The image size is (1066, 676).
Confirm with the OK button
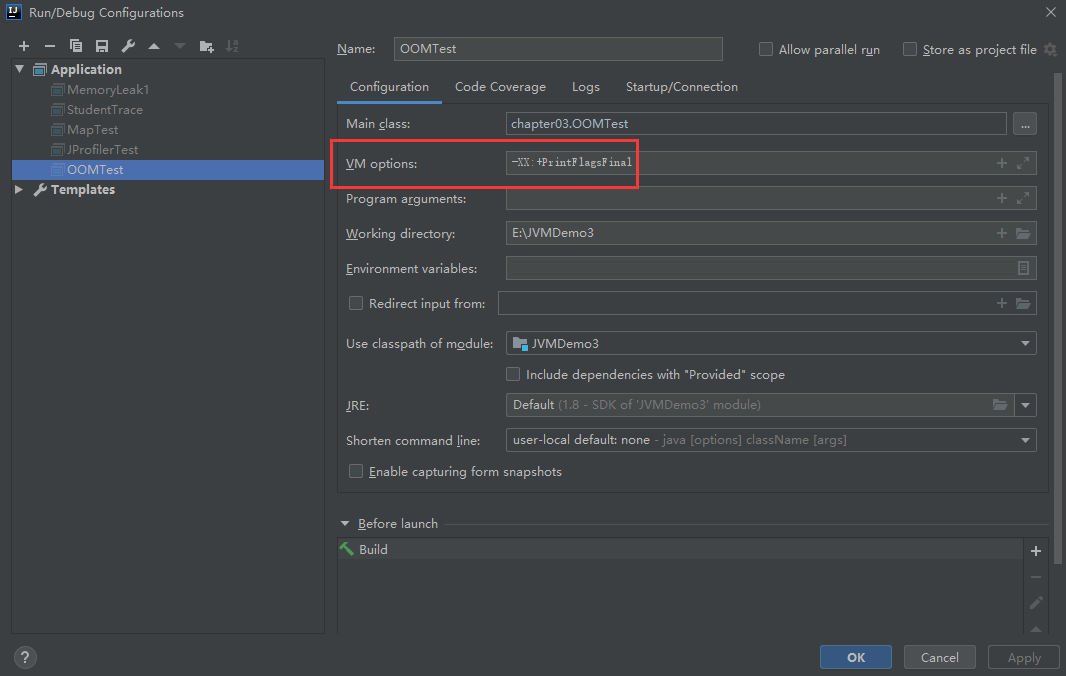856,658
